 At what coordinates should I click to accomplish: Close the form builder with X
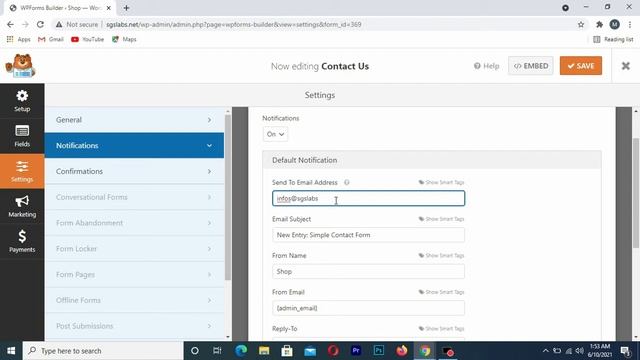pos(625,66)
